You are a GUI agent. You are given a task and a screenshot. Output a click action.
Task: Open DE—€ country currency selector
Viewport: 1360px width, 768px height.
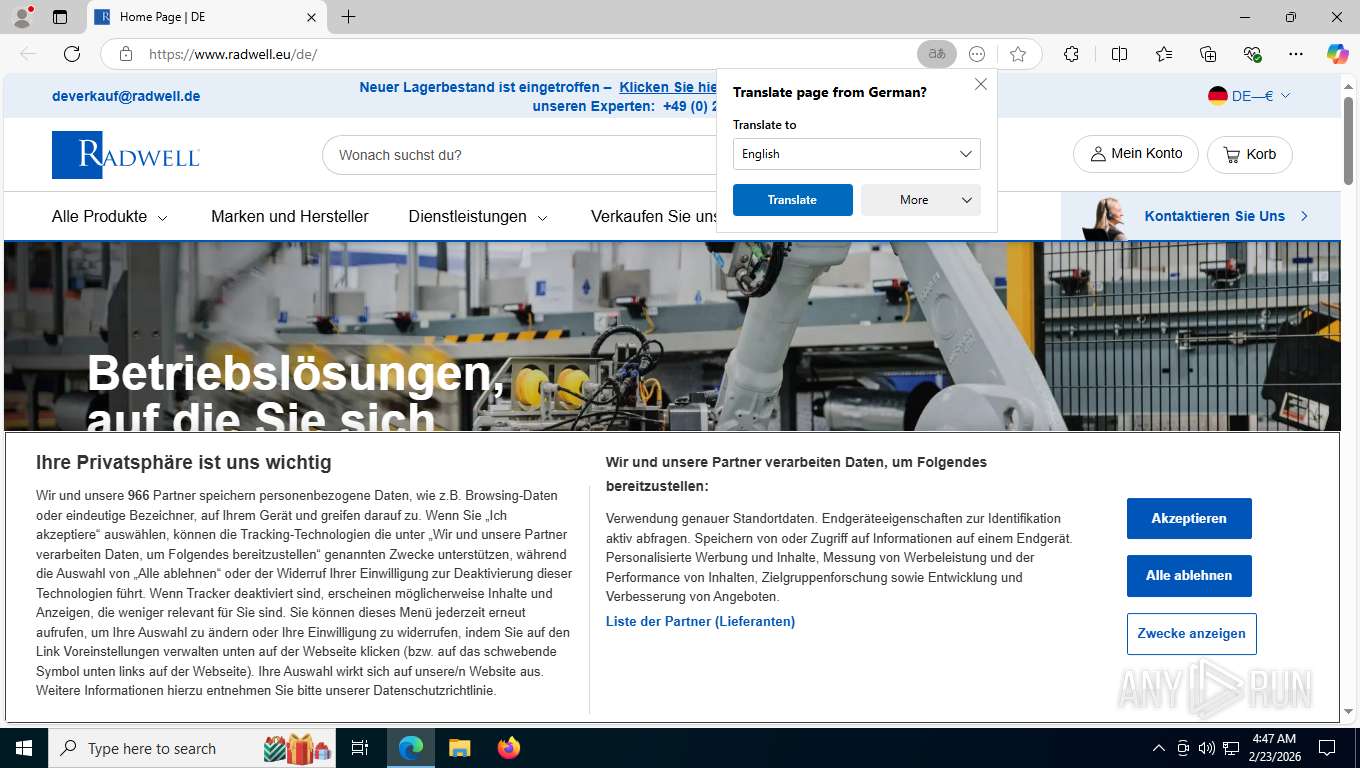tap(1249, 96)
